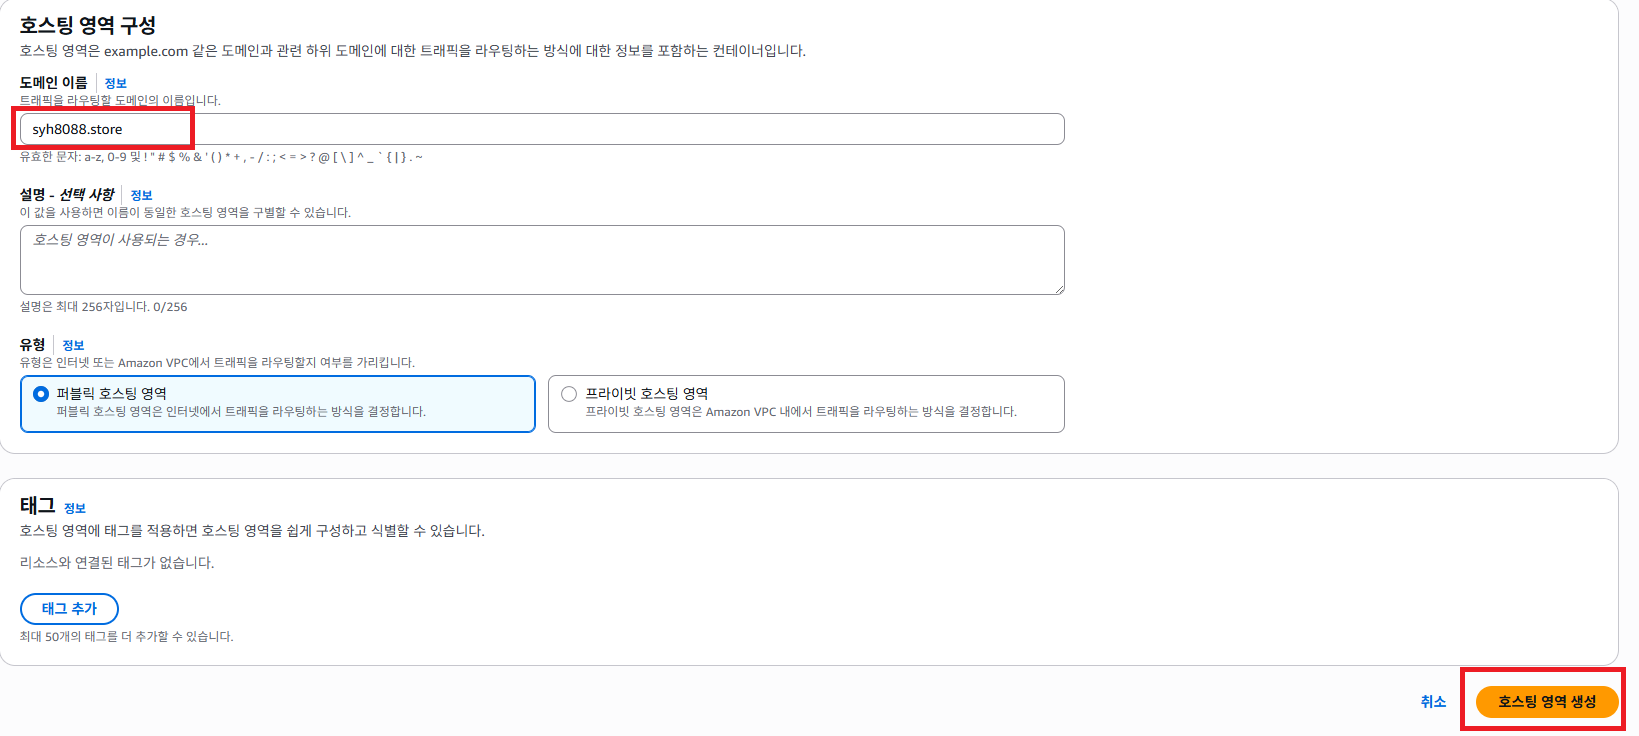Screen dimensions: 1639x736
Task: Open the 정보 link beside 도메인 이름
Action: [x=116, y=83]
